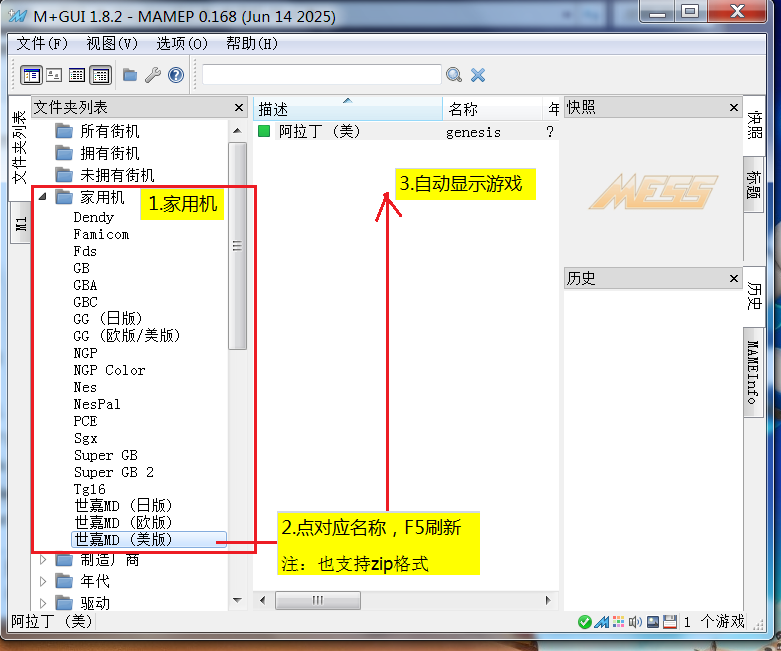Image resolution: width=781 pixels, height=651 pixels.
Task: Focus the search text field
Action: [x=322, y=75]
